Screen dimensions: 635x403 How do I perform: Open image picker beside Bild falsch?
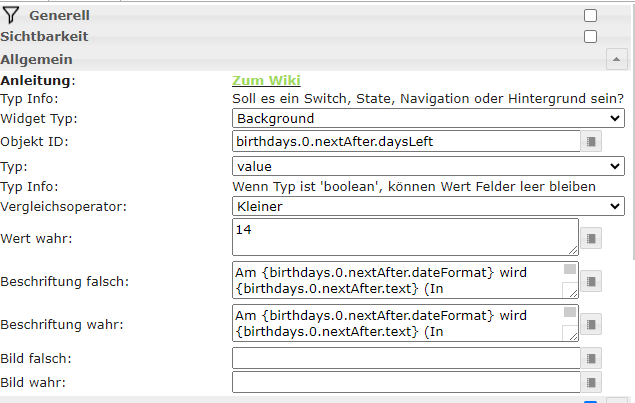click(592, 358)
